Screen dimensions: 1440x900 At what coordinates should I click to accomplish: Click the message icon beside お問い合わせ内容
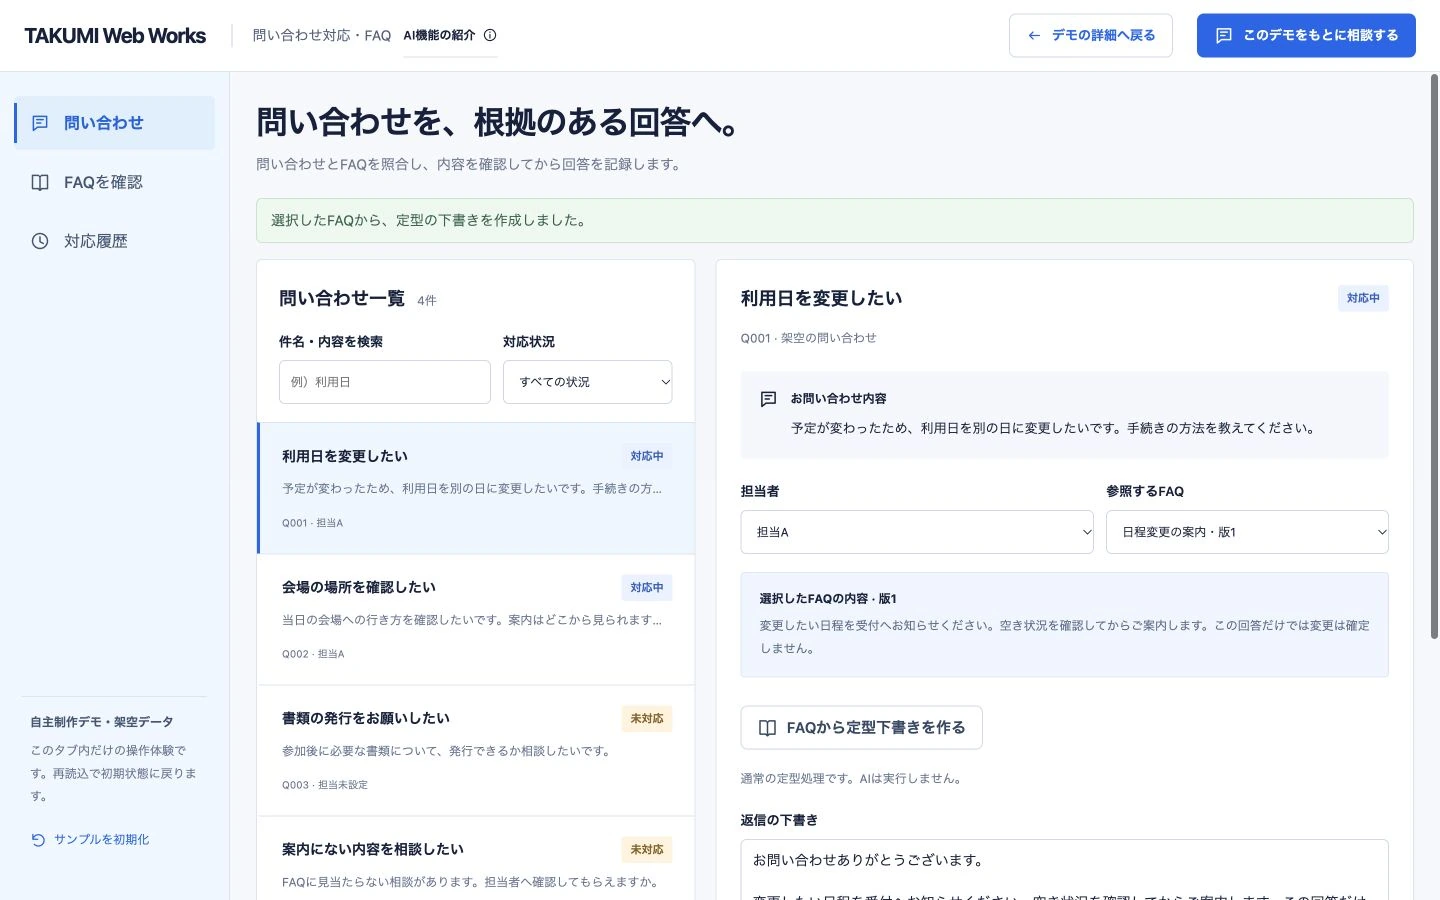click(768, 399)
